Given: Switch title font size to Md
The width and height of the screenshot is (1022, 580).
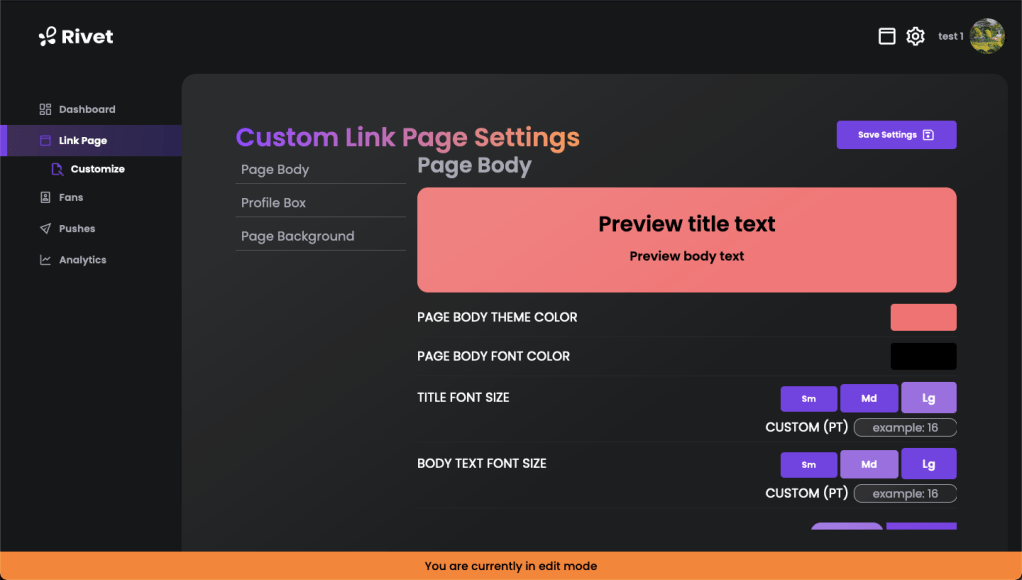Looking at the screenshot, I should [x=868, y=397].
